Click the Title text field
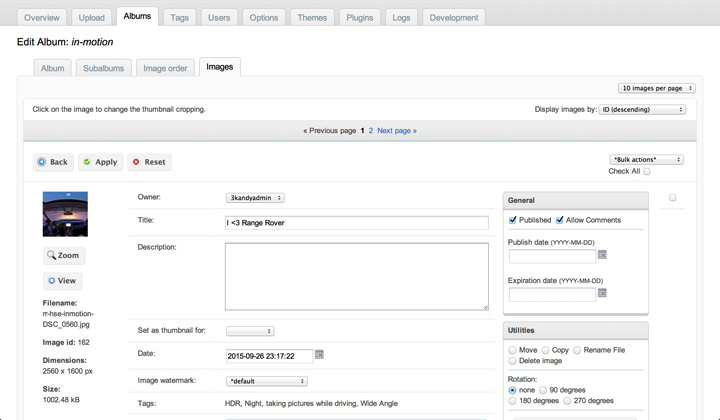The width and height of the screenshot is (720, 420). tap(356, 222)
